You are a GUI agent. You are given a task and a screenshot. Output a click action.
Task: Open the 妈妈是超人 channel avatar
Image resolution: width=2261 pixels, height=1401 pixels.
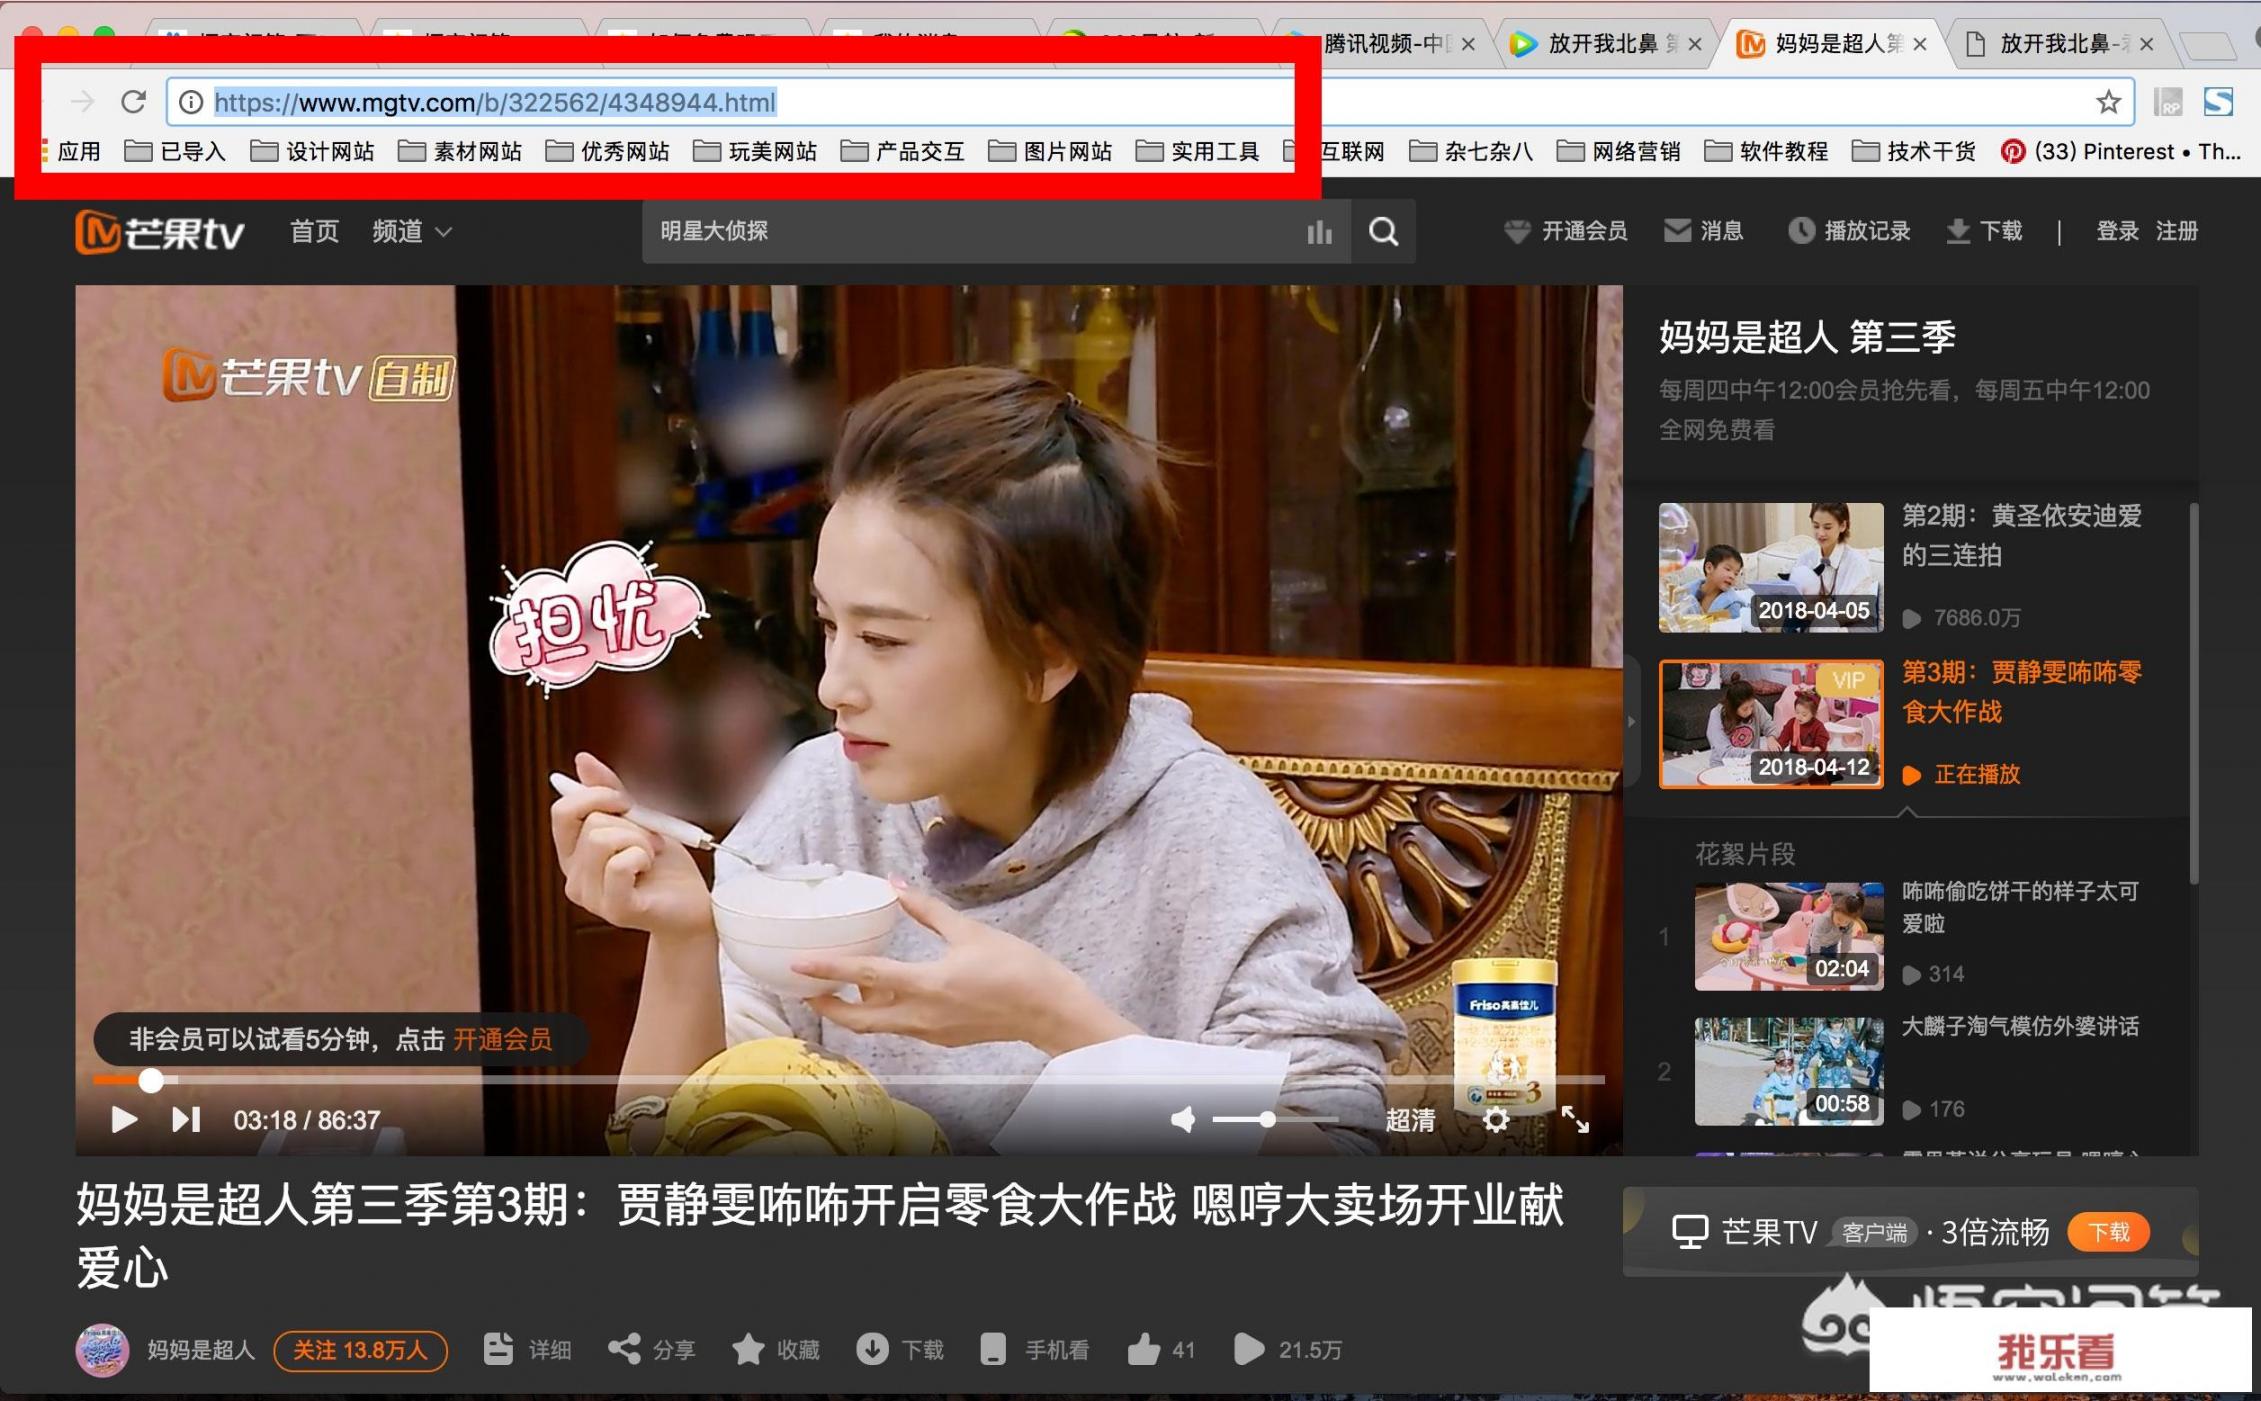point(102,1350)
